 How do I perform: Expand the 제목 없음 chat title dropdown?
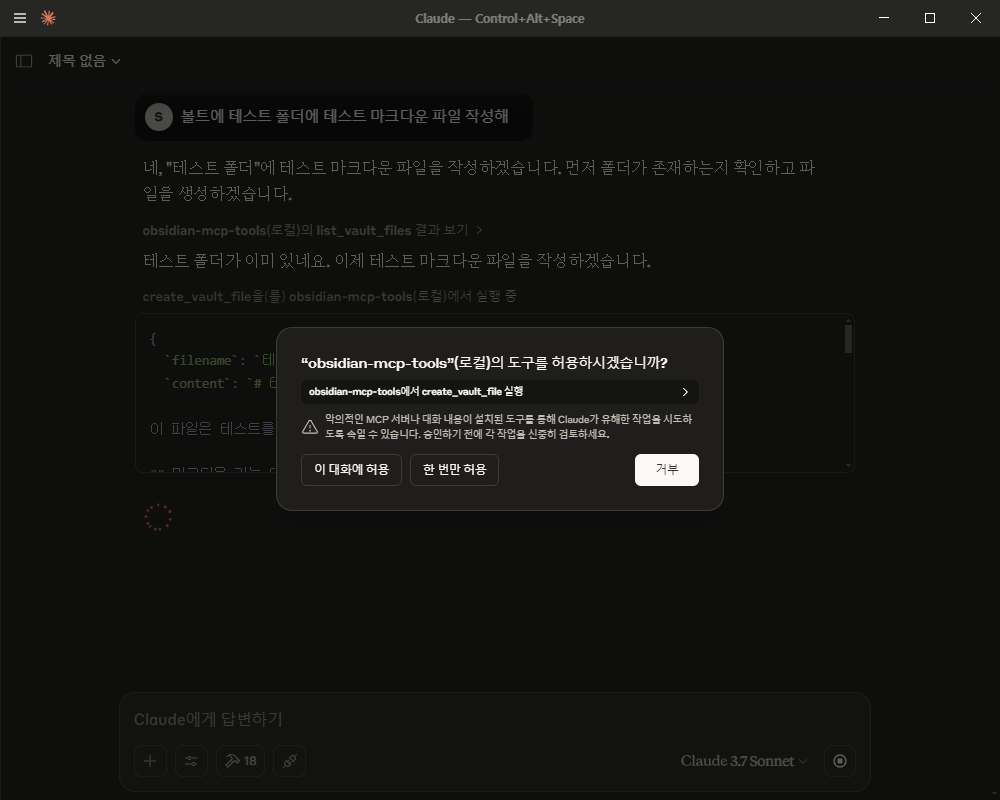click(84, 61)
